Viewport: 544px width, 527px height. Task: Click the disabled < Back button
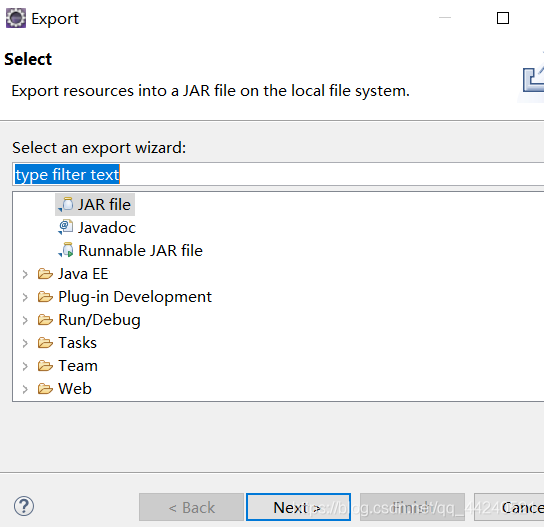click(191, 507)
